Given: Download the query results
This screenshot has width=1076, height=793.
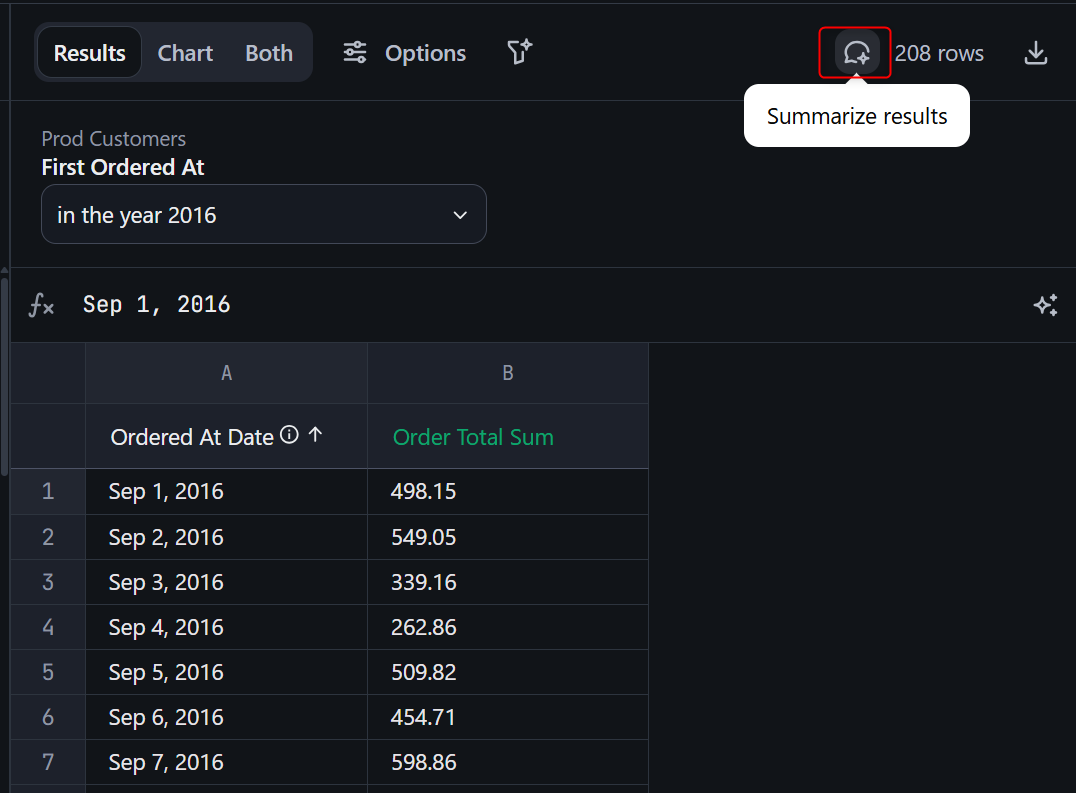Looking at the screenshot, I should [x=1036, y=53].
